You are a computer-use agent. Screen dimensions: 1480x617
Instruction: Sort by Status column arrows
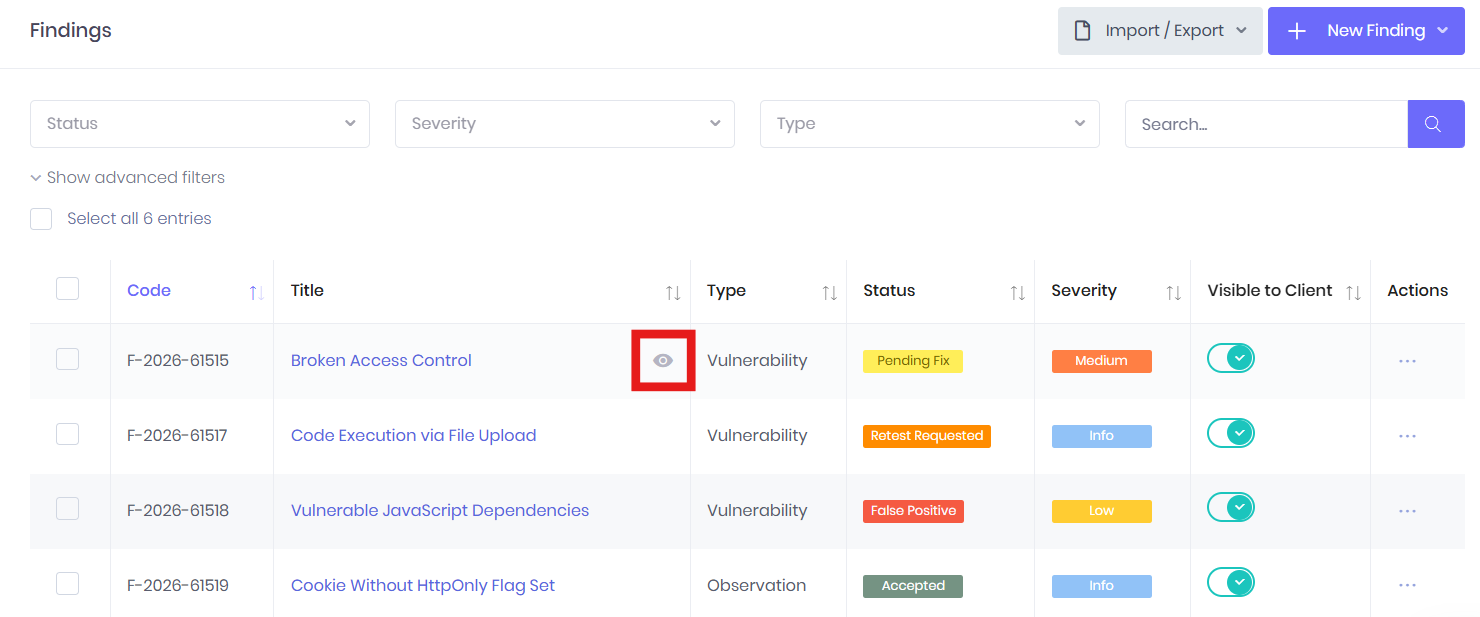pos(1017,292)
